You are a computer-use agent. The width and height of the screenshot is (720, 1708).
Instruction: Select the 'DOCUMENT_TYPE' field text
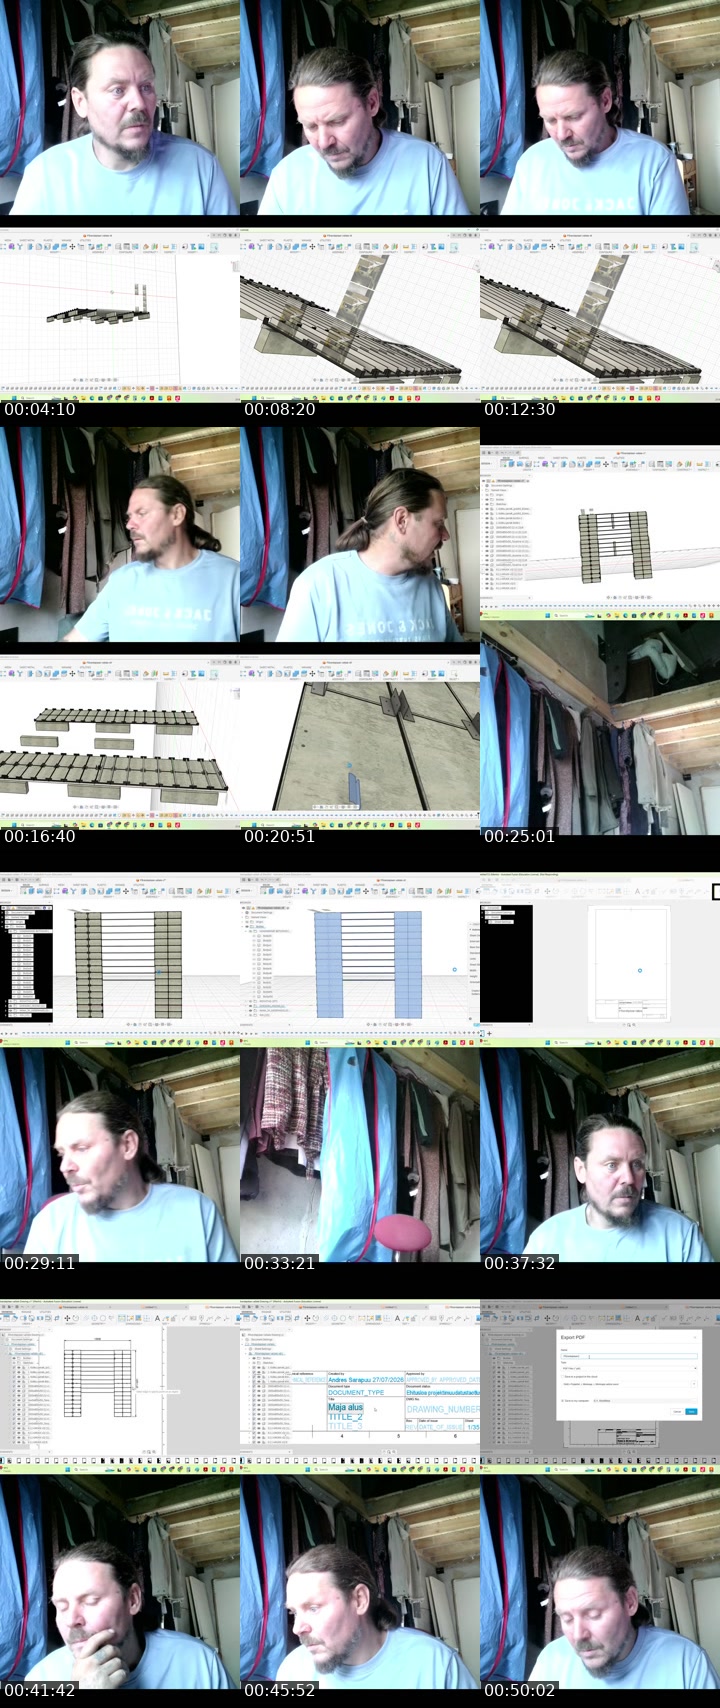[356, 1392]
